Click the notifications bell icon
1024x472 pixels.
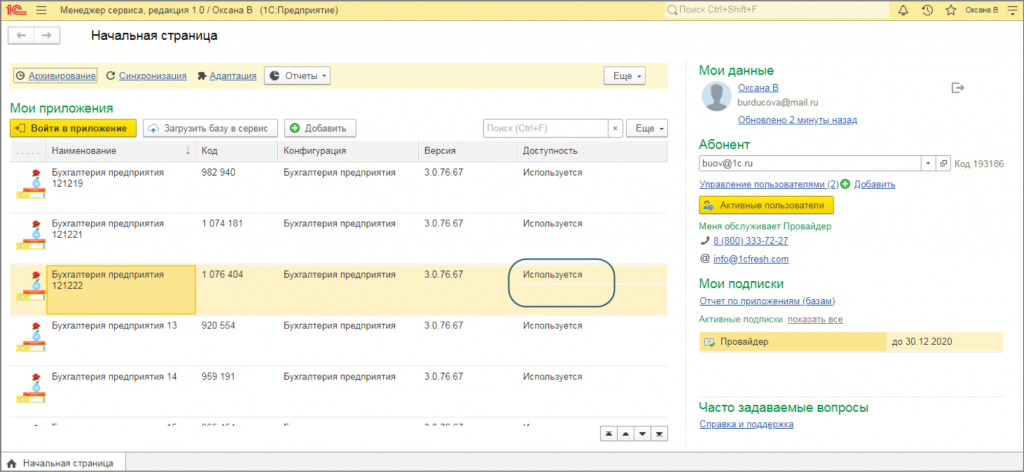(x=904, y=10)
